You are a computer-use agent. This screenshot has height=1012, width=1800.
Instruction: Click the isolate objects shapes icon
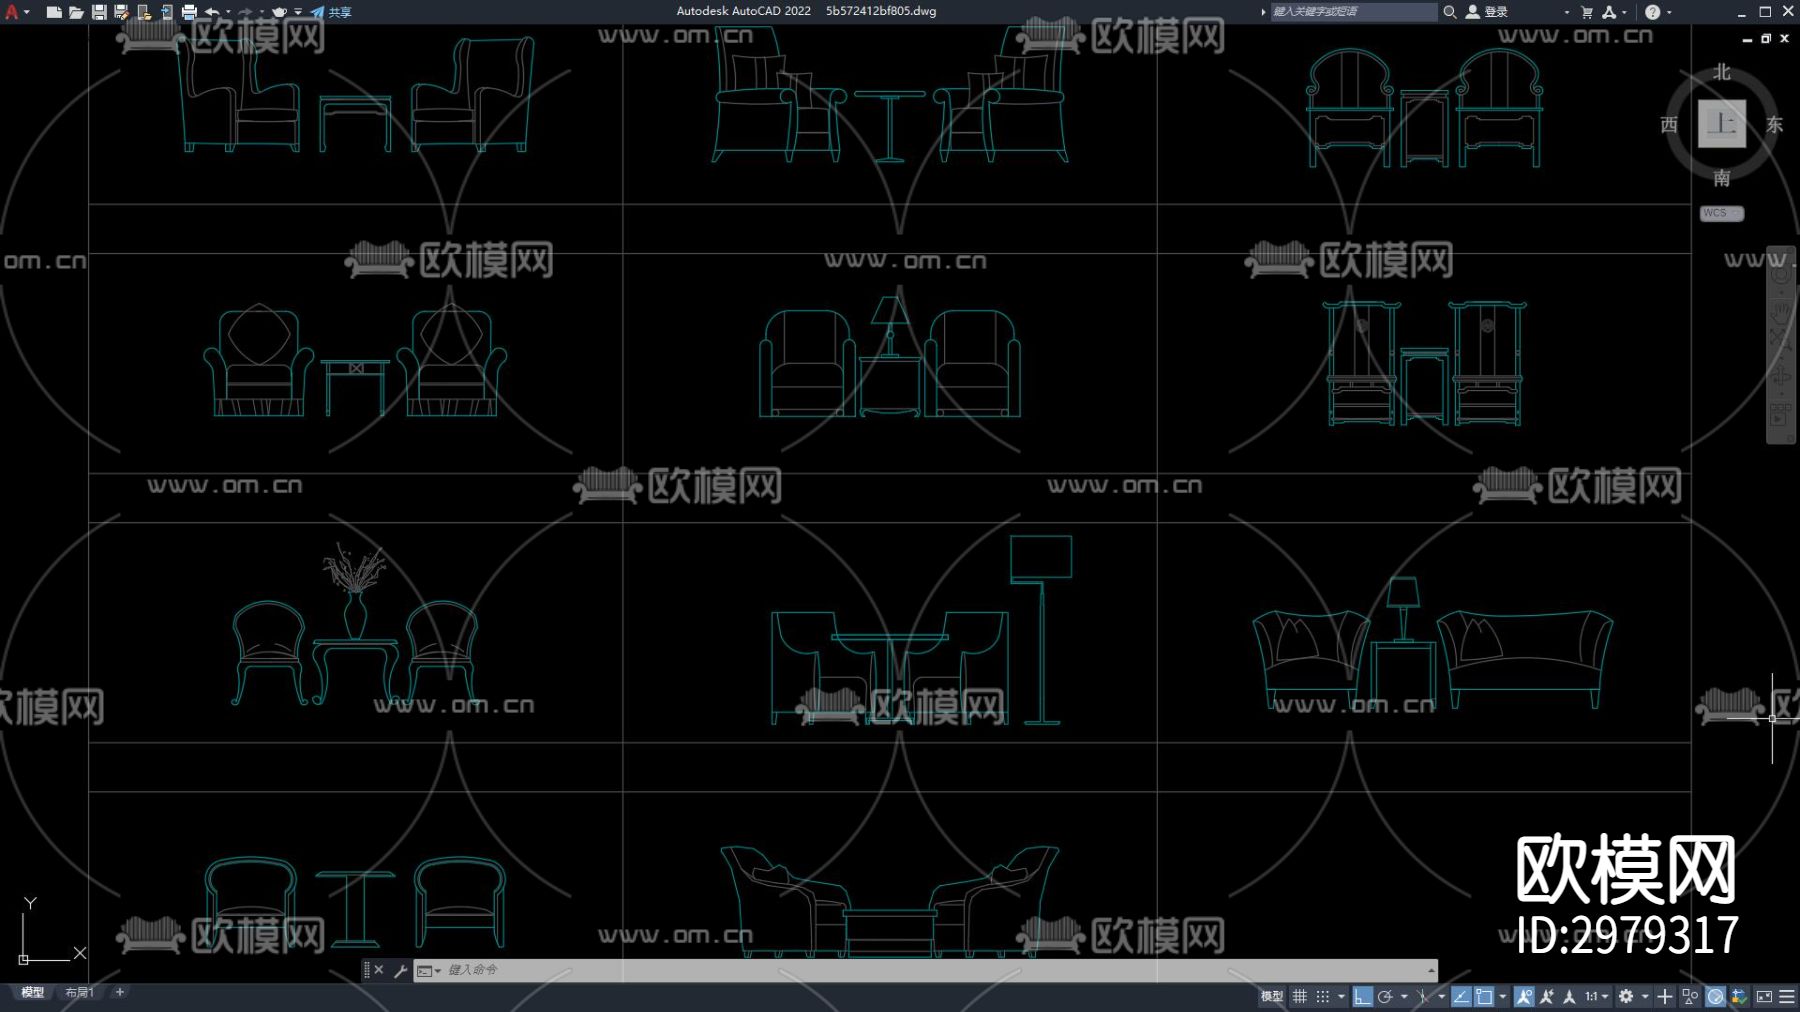pos(1691,996)
